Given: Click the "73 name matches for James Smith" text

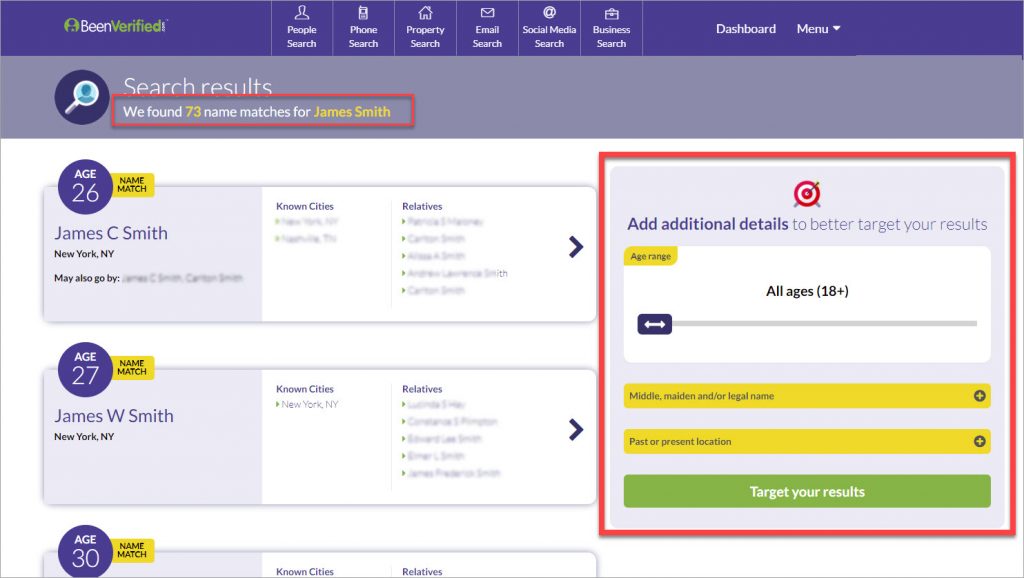Looking at the screenshot, I should point(288,112).
